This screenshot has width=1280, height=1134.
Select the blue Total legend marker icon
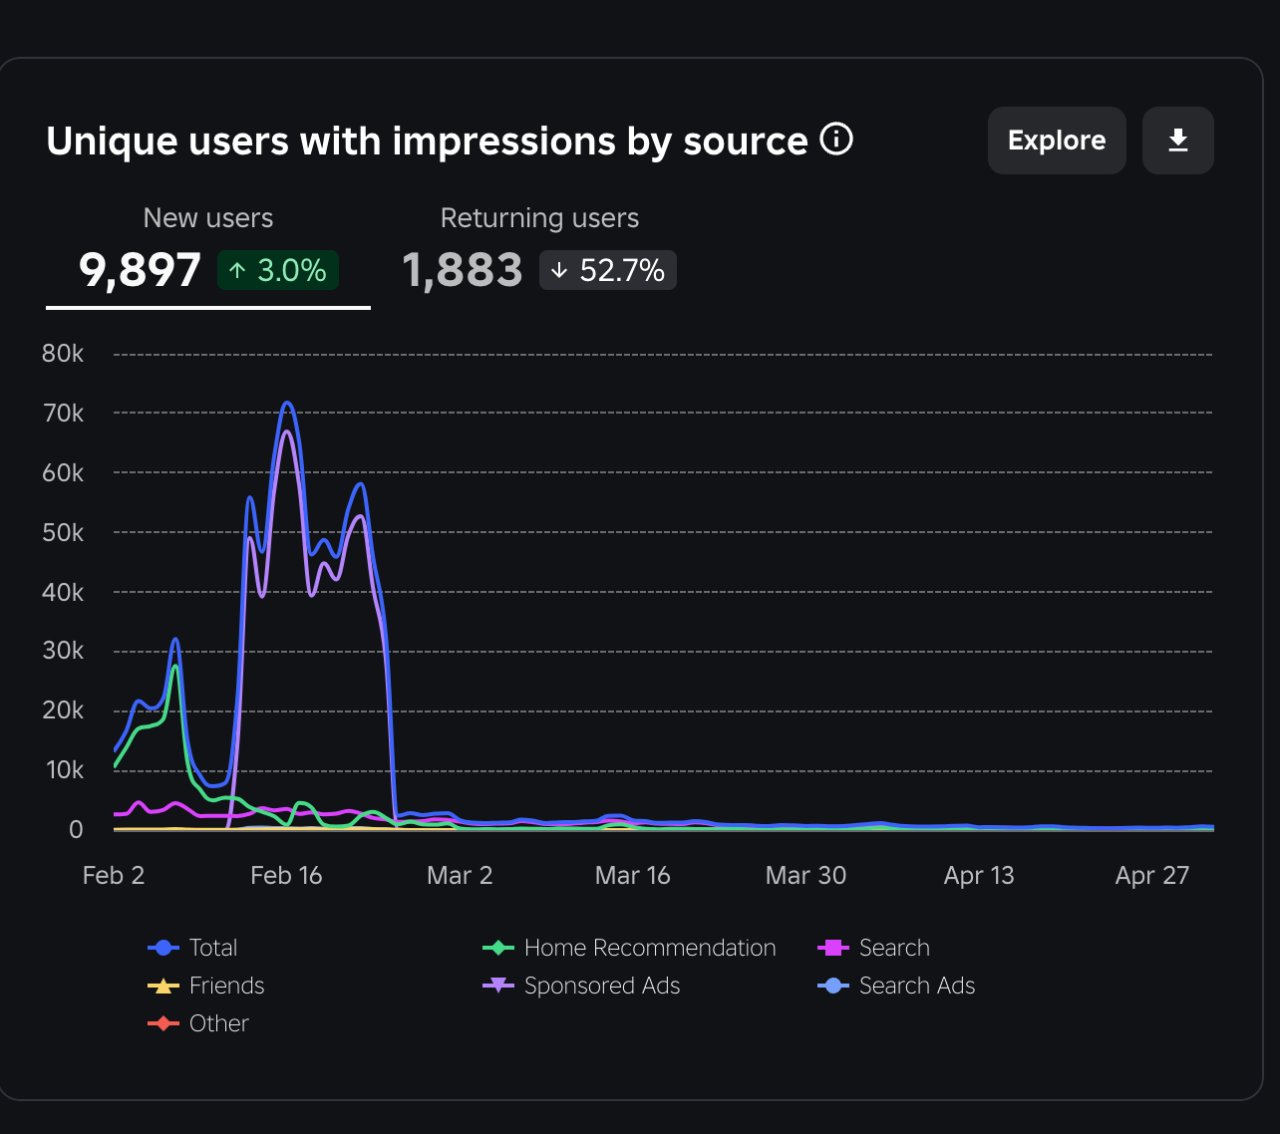click(x=163, y=947)
